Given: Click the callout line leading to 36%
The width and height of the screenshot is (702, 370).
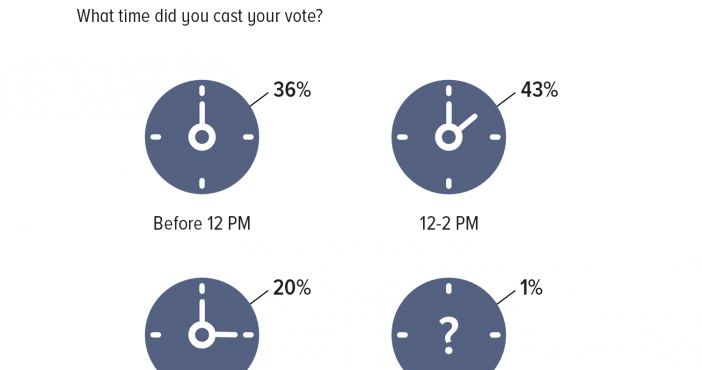Looking at the screenshot, I should tap(259, 100).
